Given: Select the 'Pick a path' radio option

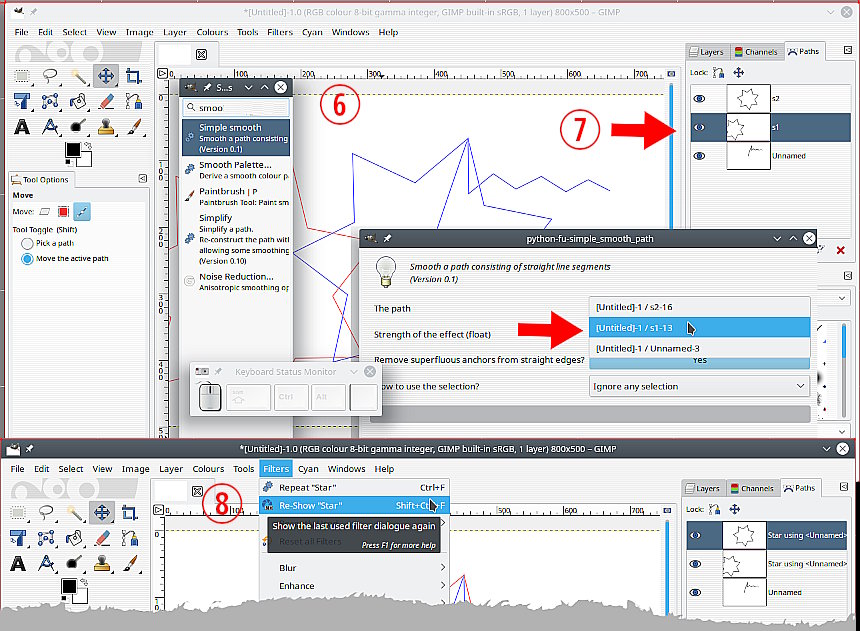Looking at the screenshot, I should (x=27, y=243).
